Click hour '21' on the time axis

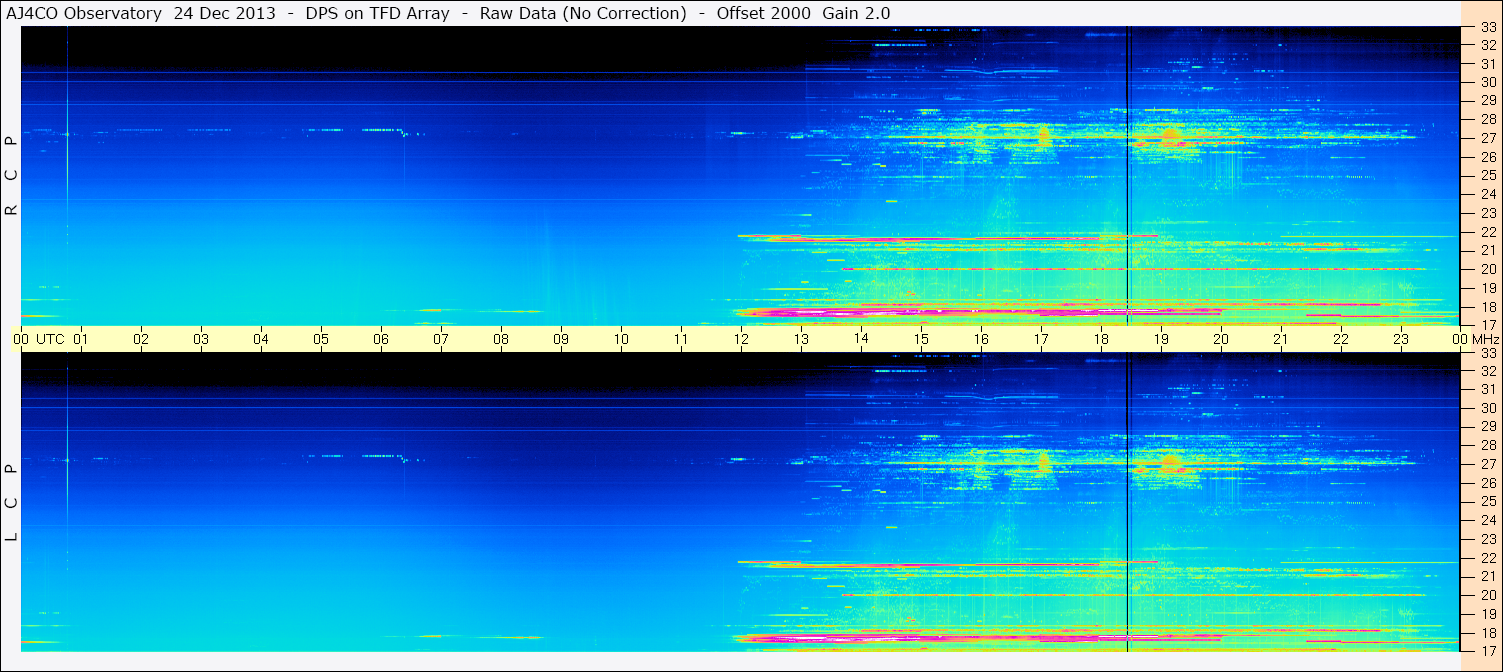click(1281, 340)
